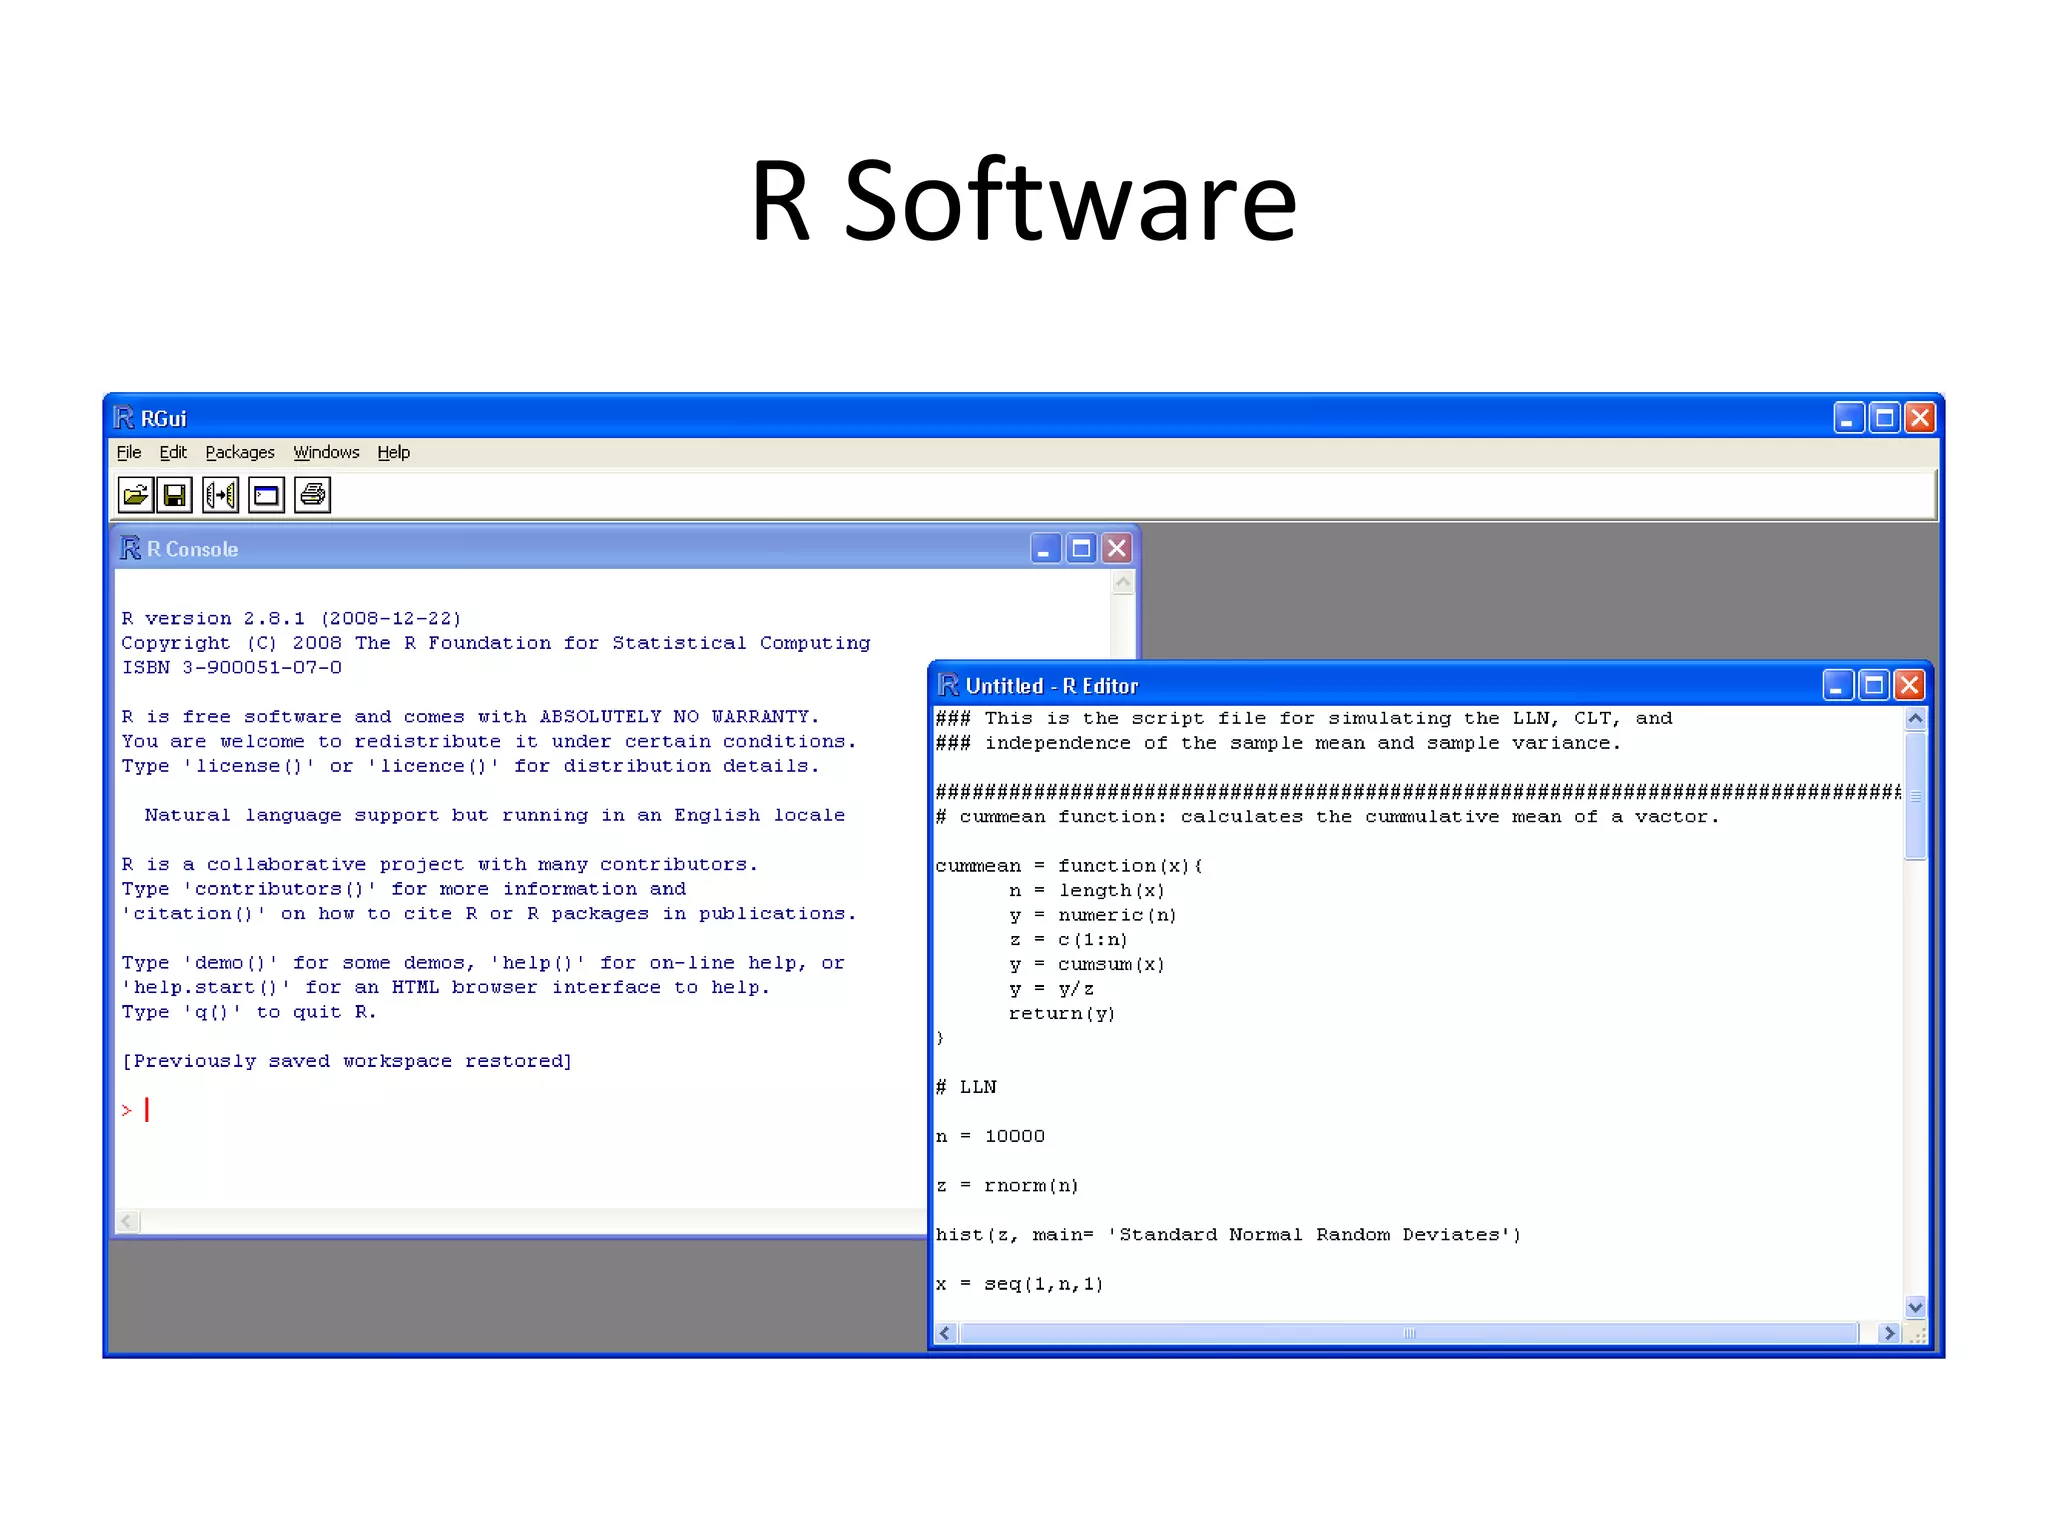Click 'ISBN 3-900051-07-0' text in console
Image resolution: width=2048 pixels, height=1536 pixels.
click(x=232, y=667)
